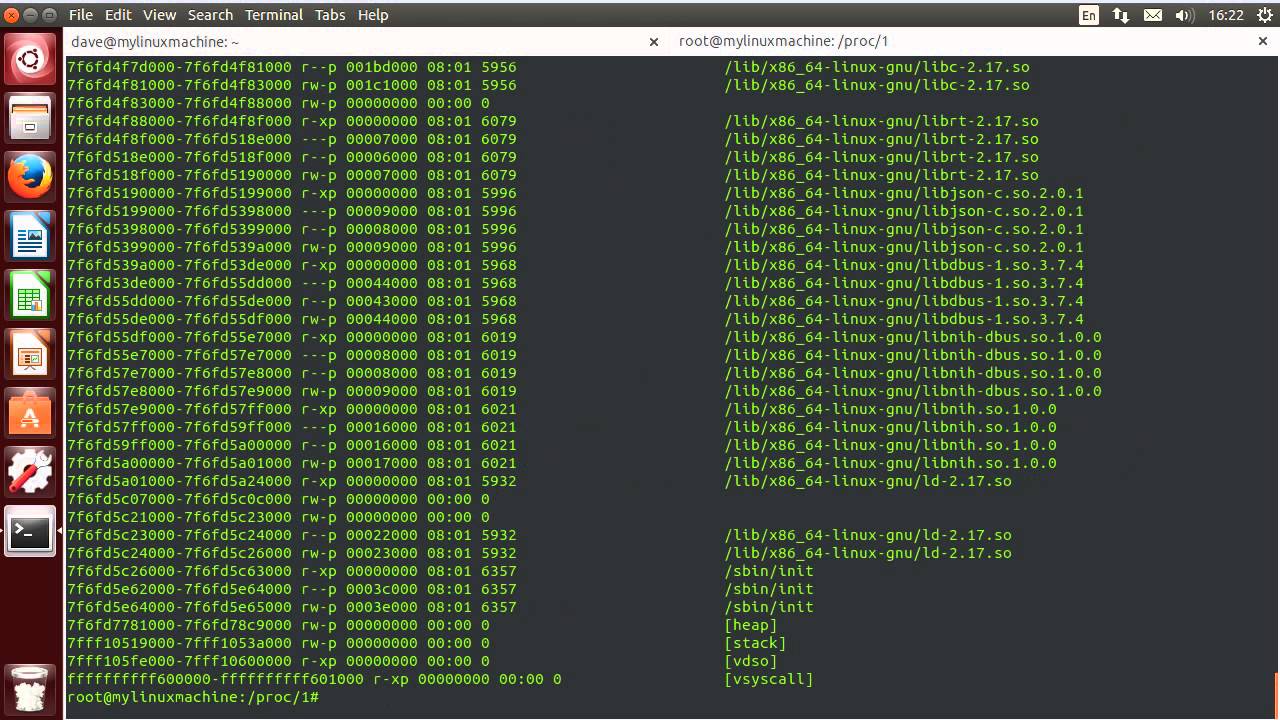Screen dimensions: 1280x720
Task: Select the Terminal icon in launcher
Action: pos(30,533)
